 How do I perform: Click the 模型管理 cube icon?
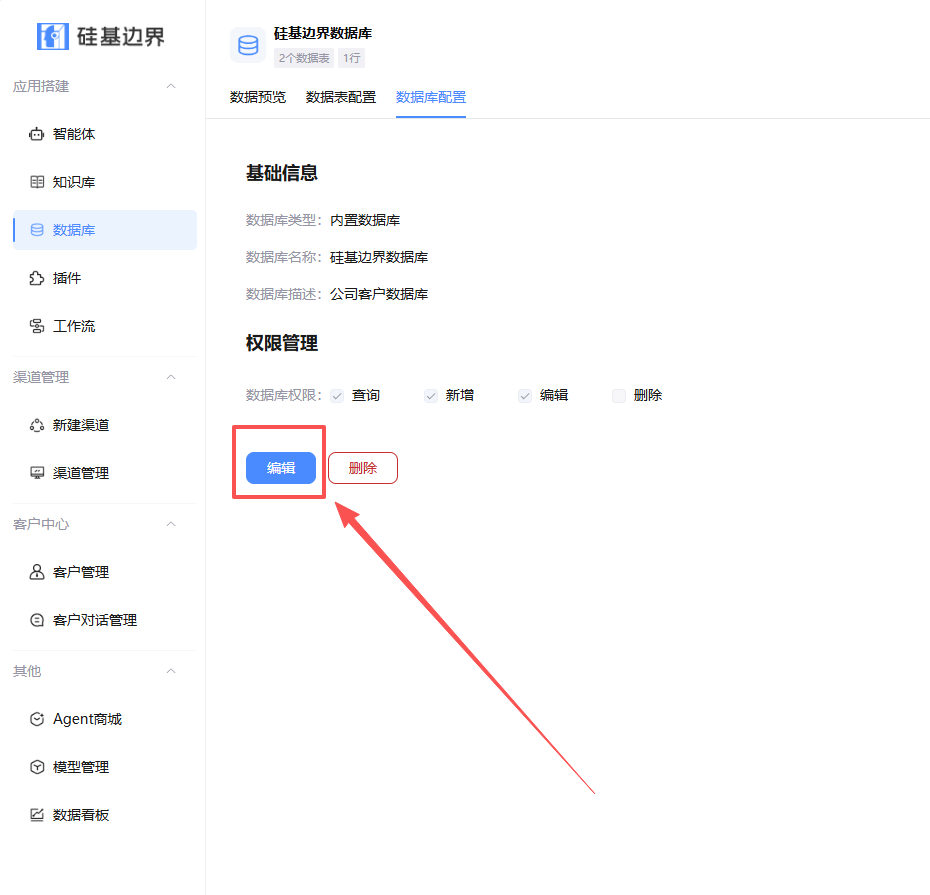(37, 767)
